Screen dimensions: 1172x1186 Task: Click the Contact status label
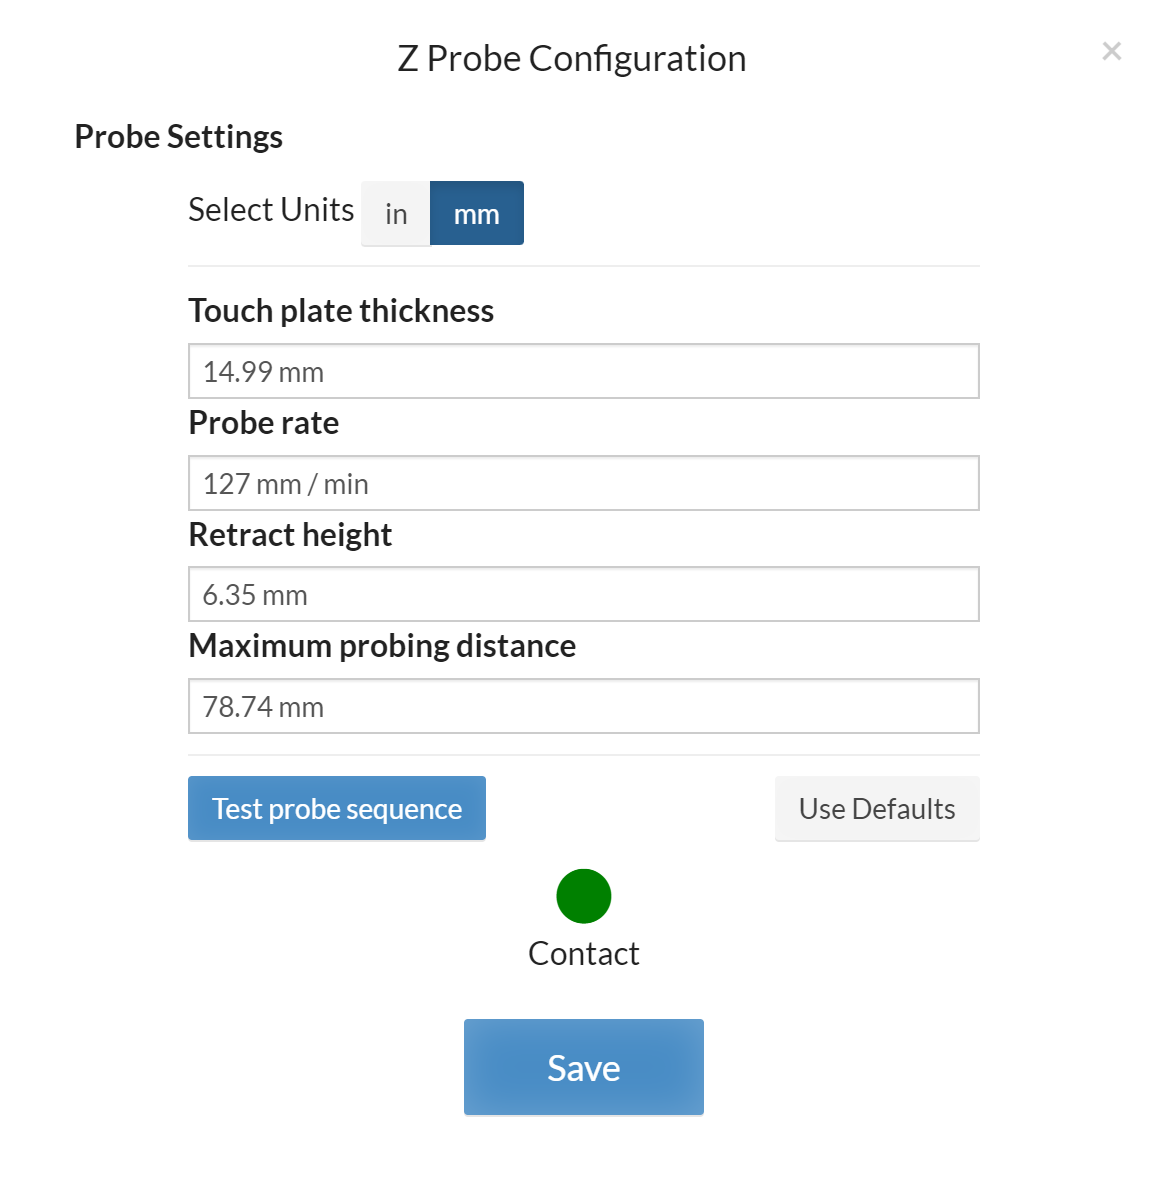pyautogui.click(x=584, y=954)
